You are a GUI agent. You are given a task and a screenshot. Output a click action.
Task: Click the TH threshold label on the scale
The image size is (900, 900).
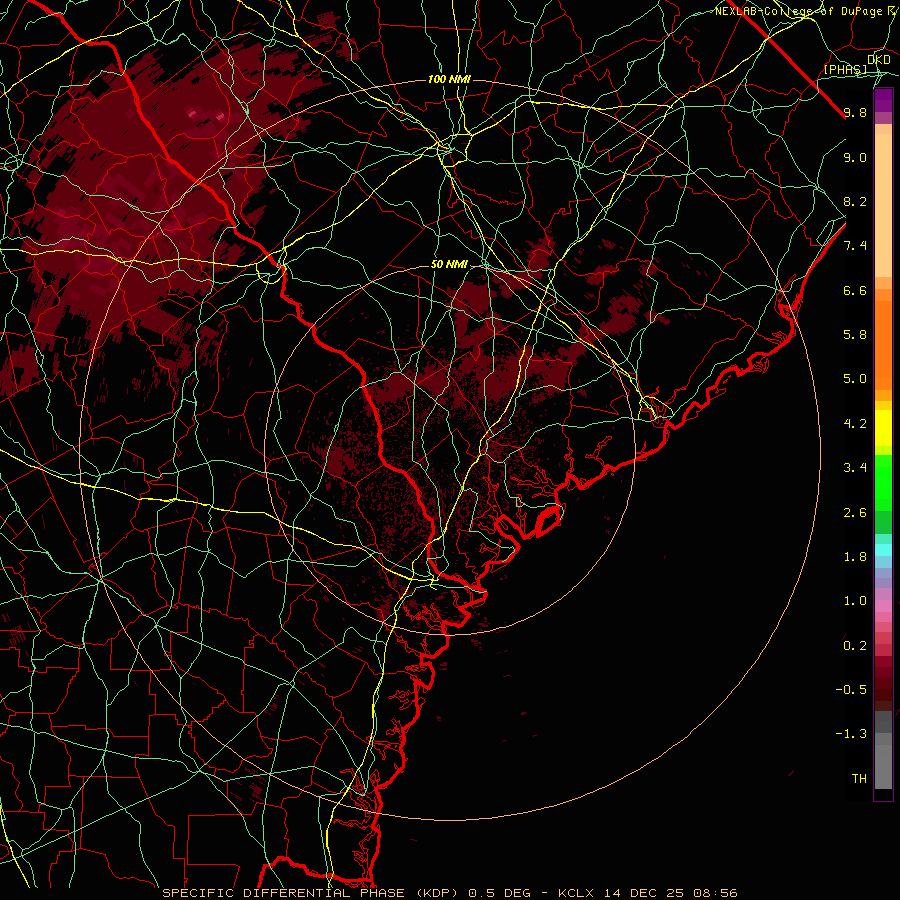coord(859,779)
